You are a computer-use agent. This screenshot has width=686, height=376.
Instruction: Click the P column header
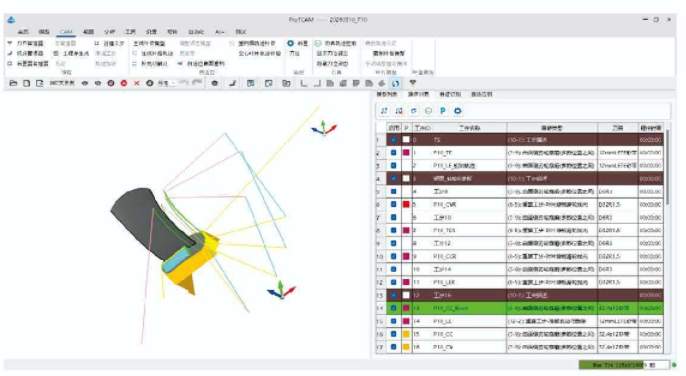point(406,128)
